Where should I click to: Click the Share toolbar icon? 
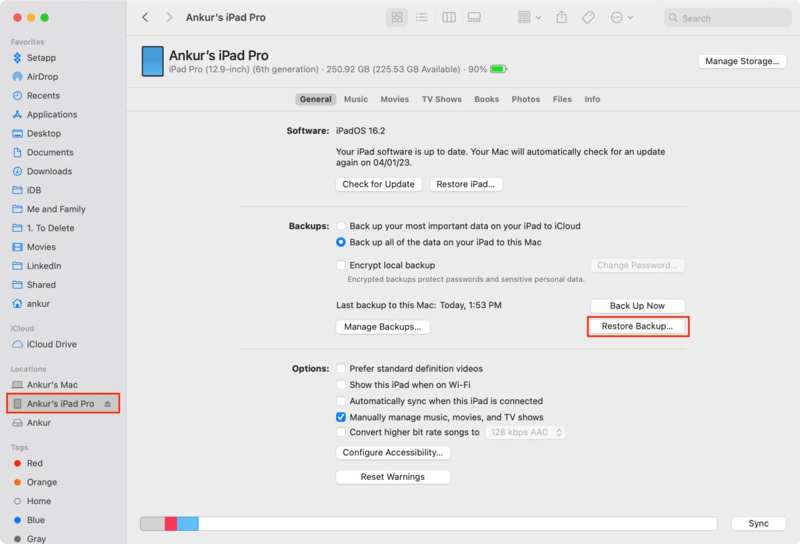[x=561, y=17]
